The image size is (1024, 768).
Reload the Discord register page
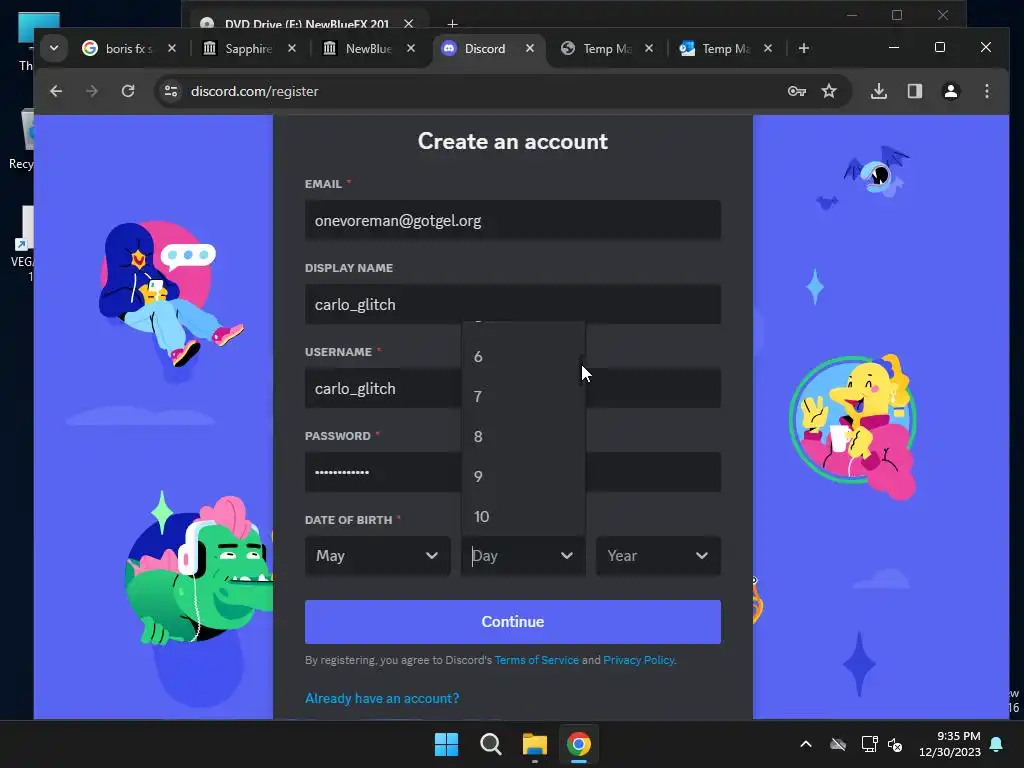(x=128, y=91)
